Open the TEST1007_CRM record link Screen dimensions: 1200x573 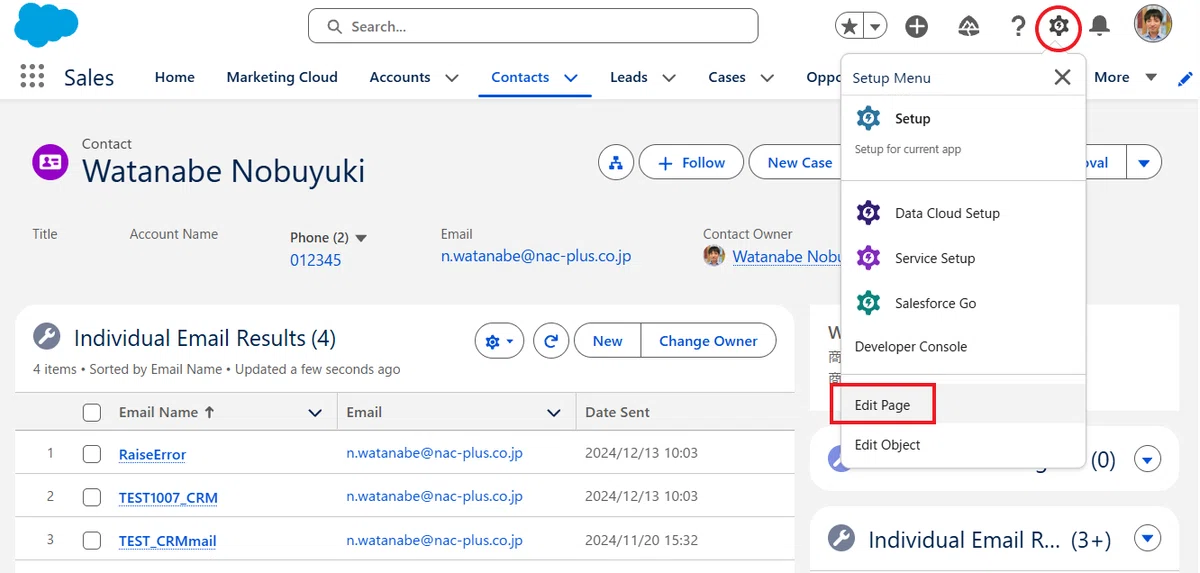[168, 497]
